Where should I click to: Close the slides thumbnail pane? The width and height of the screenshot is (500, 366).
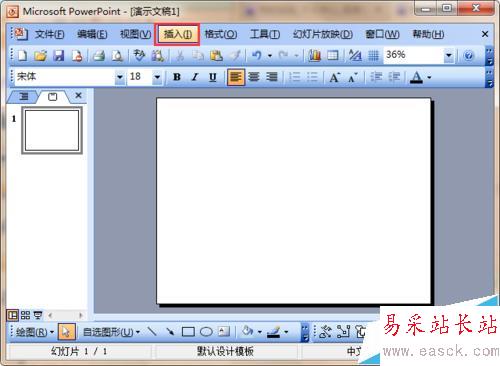pos(78,96)
